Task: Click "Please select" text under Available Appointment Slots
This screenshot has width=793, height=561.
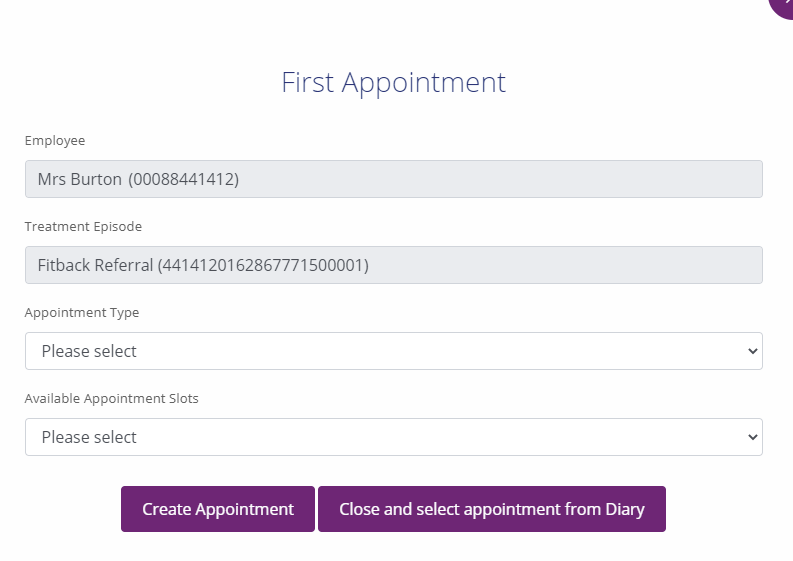Action: 89,438
